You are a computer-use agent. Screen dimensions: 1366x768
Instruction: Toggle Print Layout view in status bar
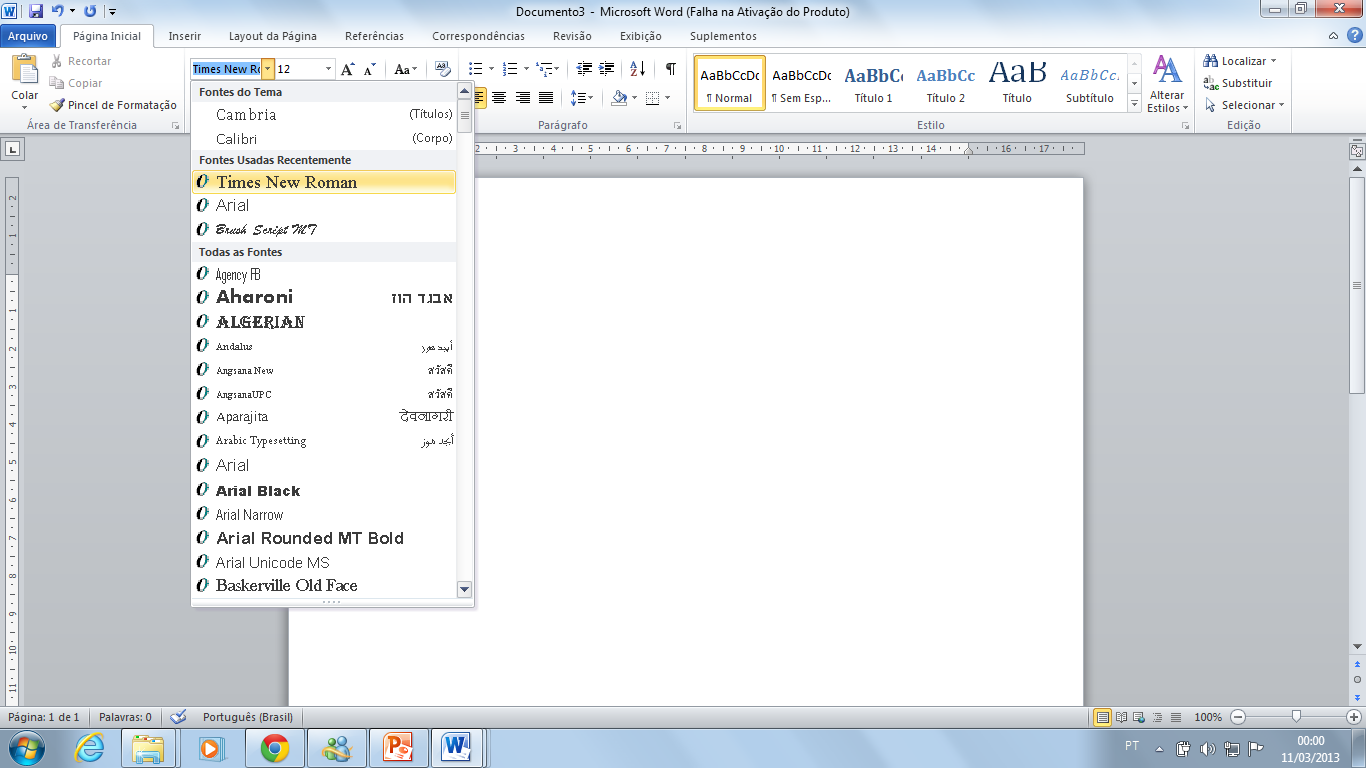(1103, 717)
